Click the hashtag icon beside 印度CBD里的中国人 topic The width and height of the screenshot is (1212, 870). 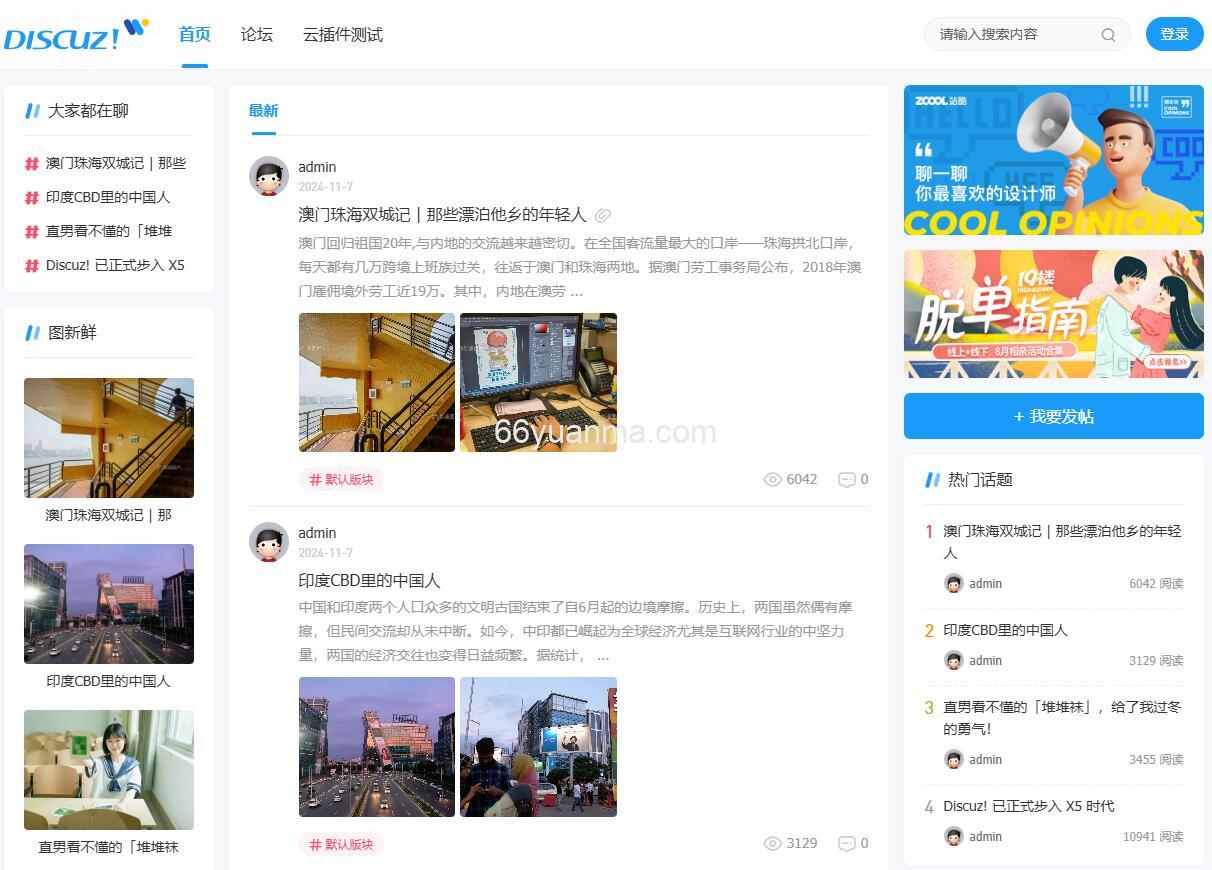click(30, 197)
